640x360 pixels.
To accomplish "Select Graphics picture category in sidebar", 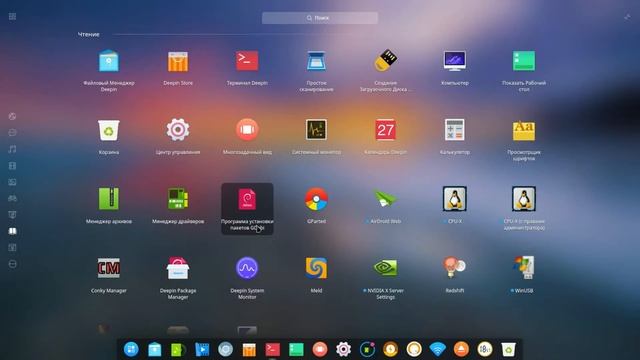I will (13, 182).
